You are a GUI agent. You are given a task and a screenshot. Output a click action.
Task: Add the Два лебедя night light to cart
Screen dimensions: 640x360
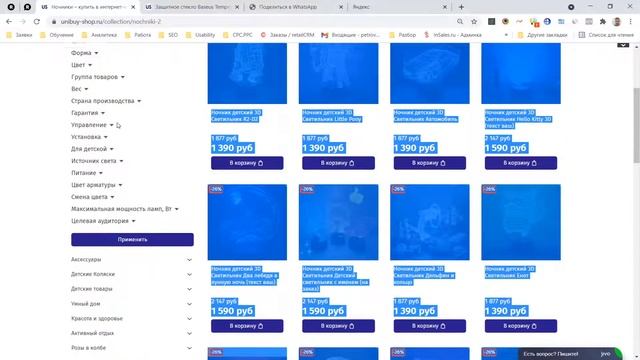tap(247, 326)
